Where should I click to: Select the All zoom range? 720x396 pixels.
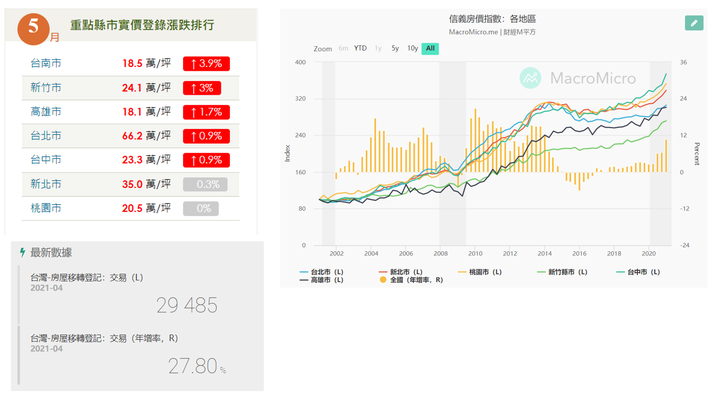(430, 48)
